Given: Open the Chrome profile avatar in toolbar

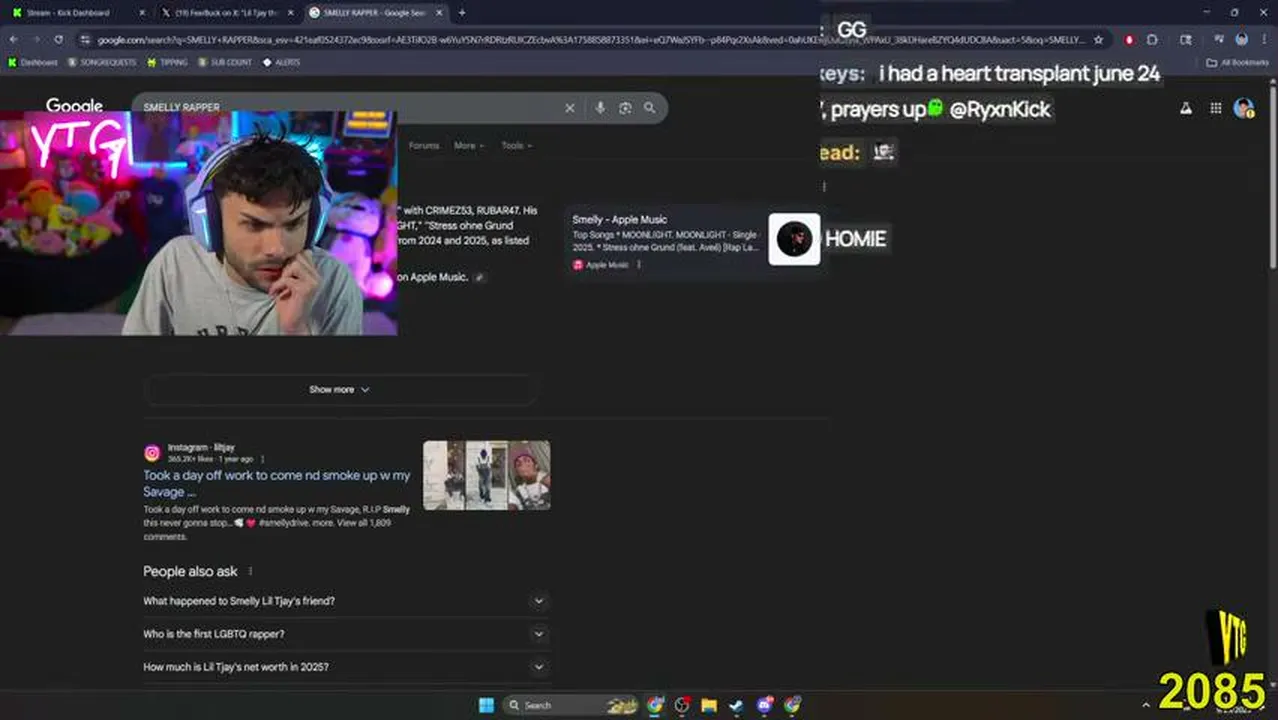Looking at the screenshot, I should (x=1241, y=39).
